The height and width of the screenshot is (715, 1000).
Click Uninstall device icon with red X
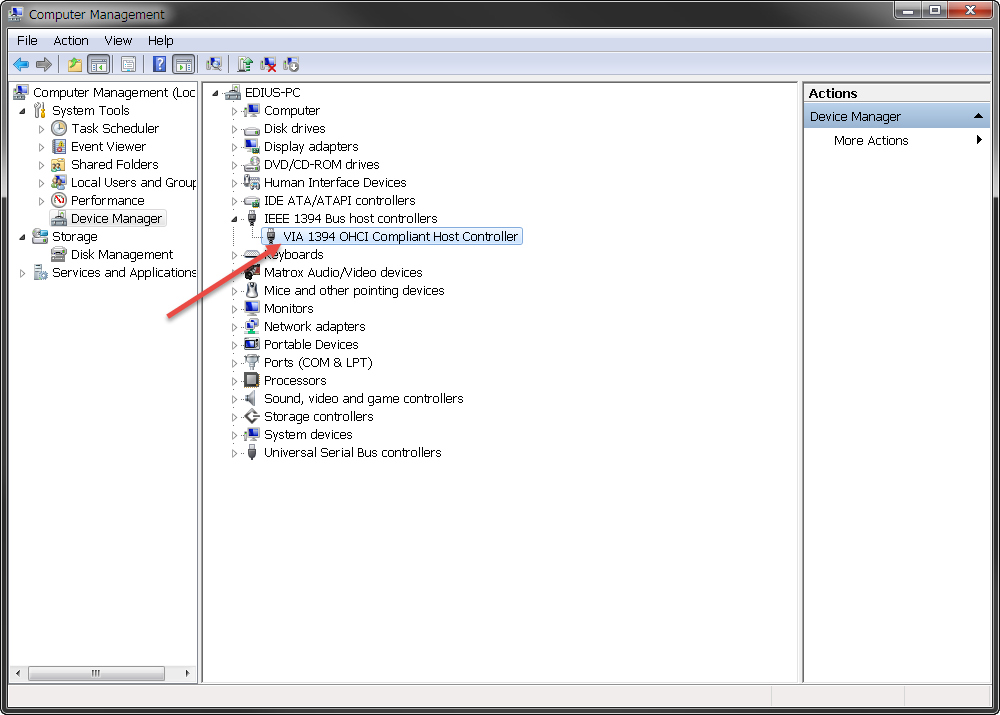268,65
